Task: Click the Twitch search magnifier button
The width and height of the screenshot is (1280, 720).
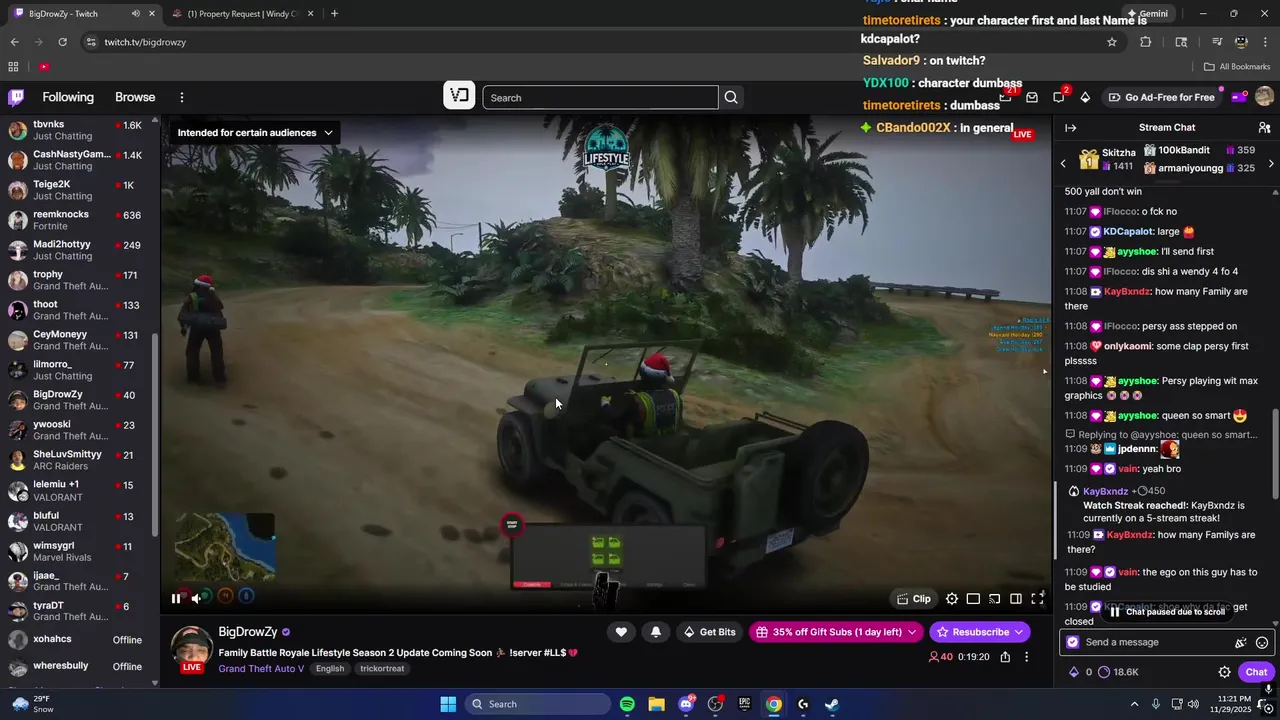Action: [x=731, y=98]
